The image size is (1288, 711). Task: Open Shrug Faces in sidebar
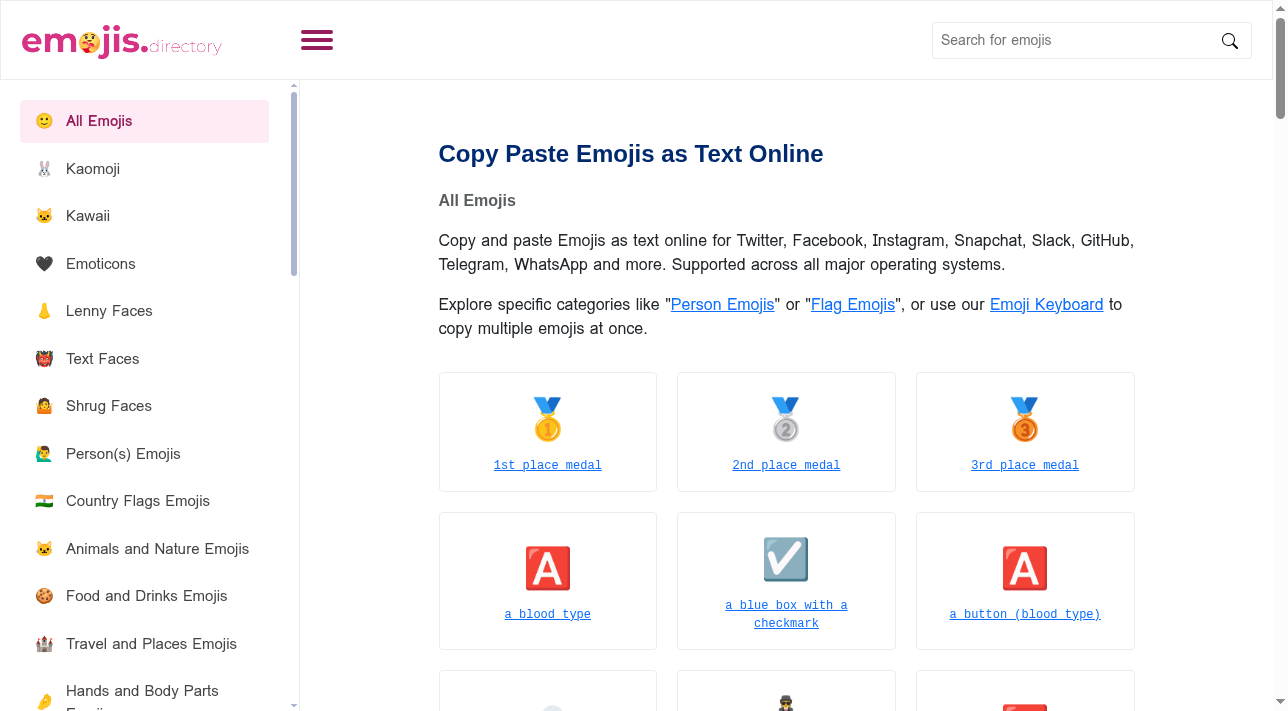click(x=144, y=406)
